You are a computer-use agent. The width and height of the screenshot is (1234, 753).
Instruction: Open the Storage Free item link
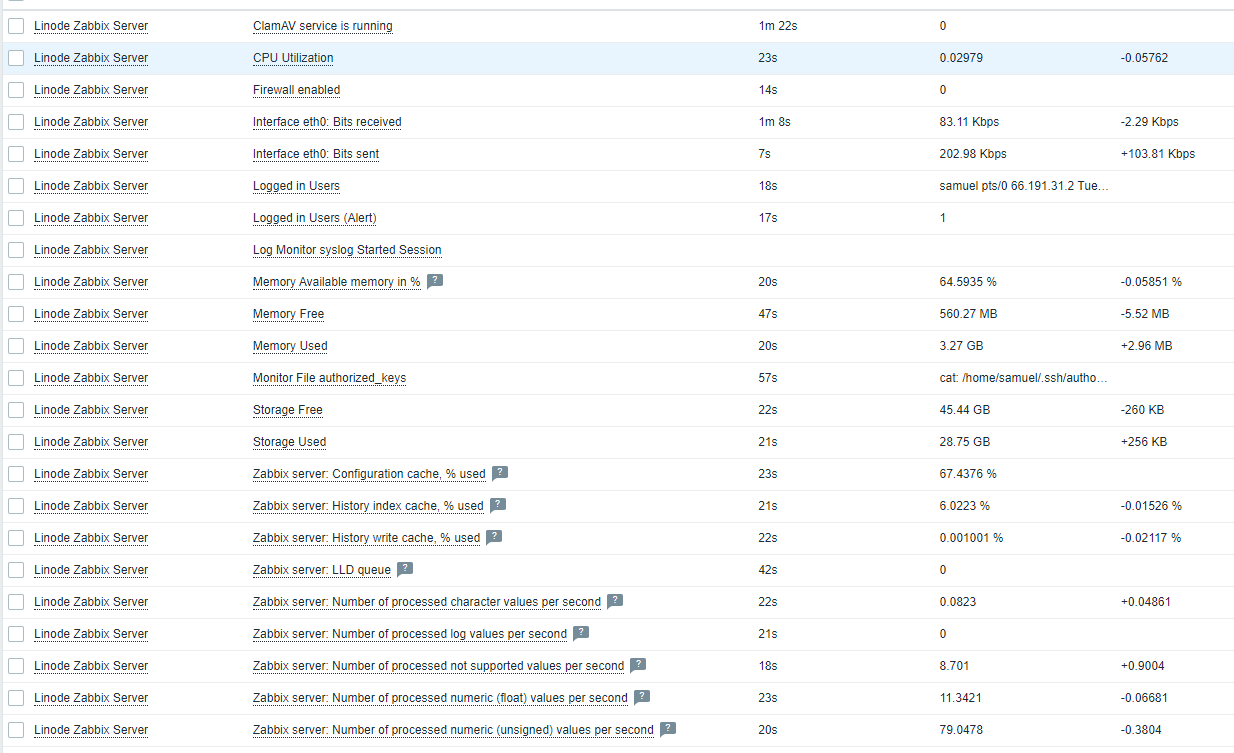pyautogui.click(x=288, y=410)
